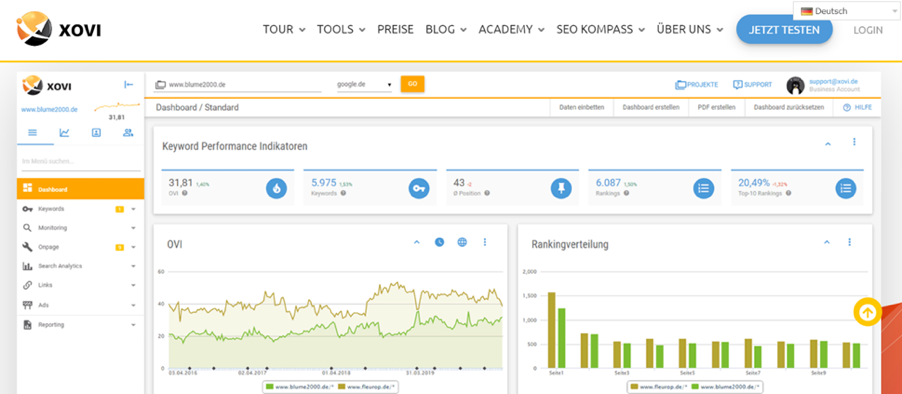Open SUPPORT in the top bar
The height and width of the screenshot is (394, 902).
pyautogui.click(x=752, y=85)
